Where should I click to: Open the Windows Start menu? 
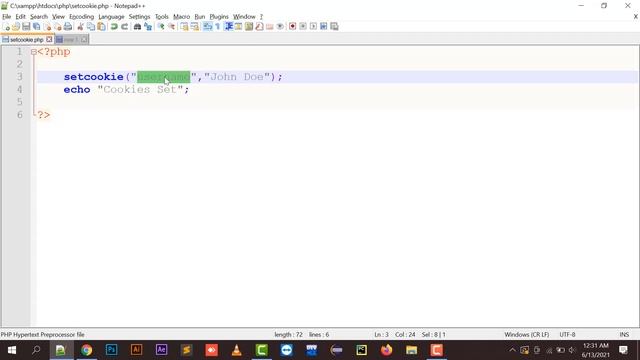tap(11, 350)
